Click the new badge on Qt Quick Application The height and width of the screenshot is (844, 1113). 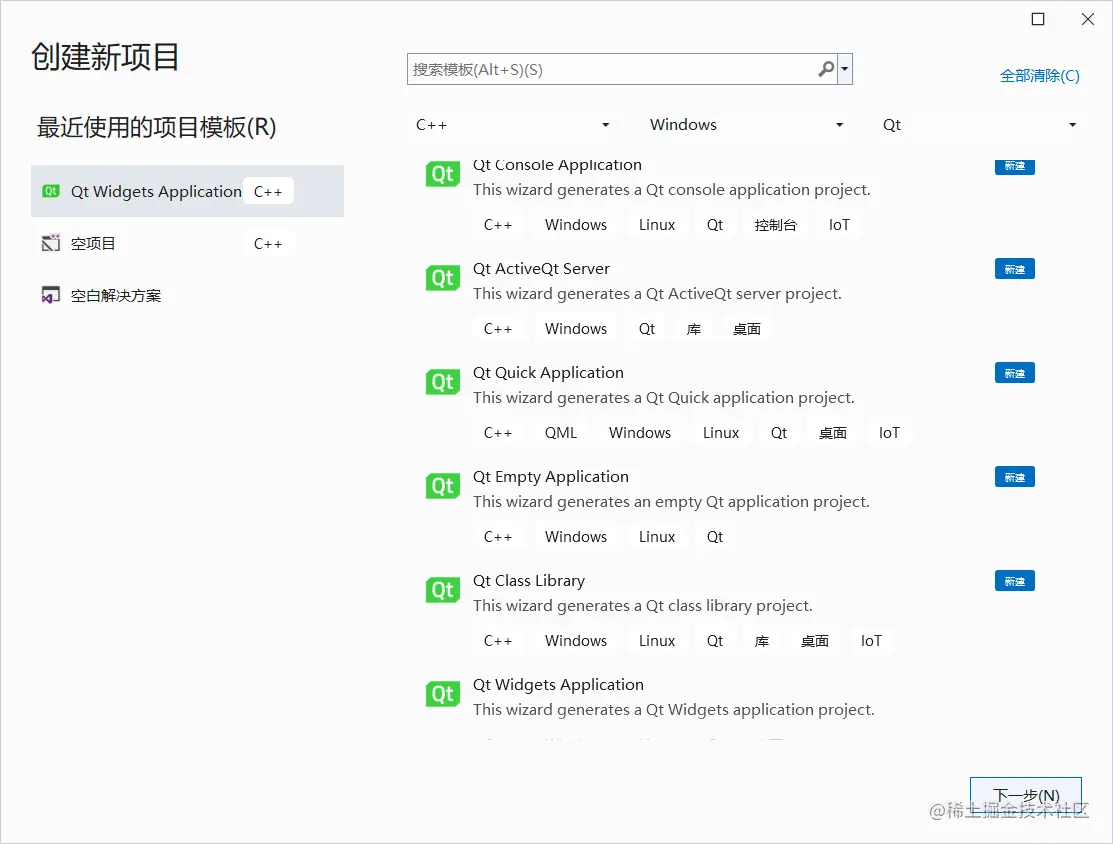tap(1014, 373)
